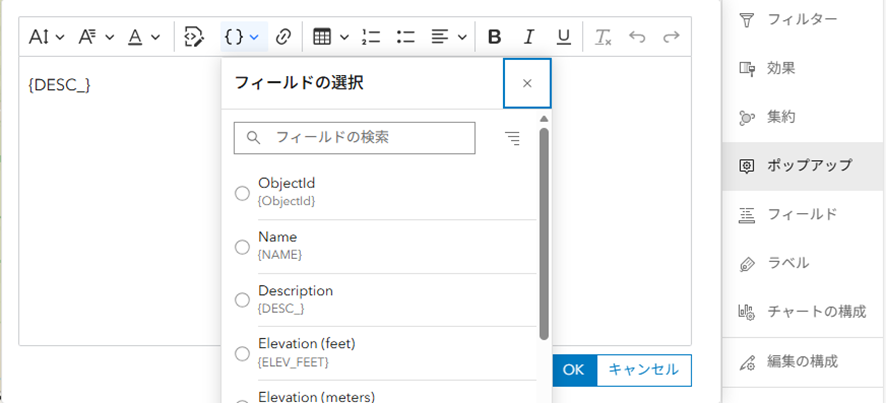Viewport: 886px width, 403px height.
Task: Open チャートの構成 in side panel
Action: pos(802,311)
